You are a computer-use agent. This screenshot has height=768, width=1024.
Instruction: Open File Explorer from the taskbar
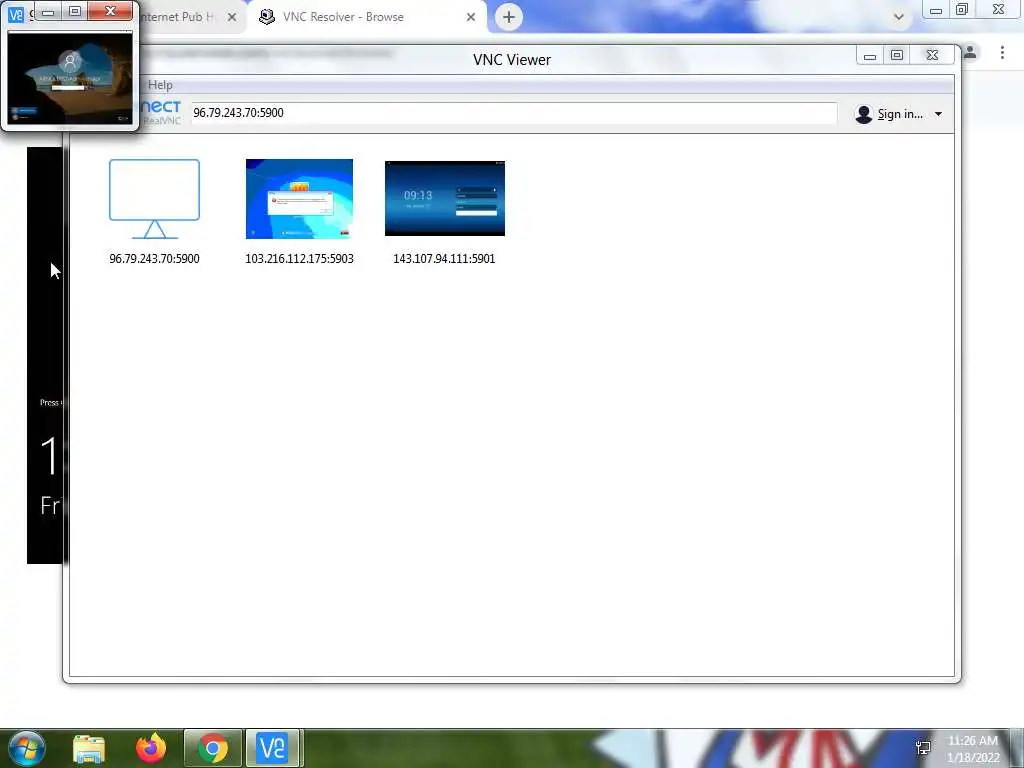click(x=89, y=748)
